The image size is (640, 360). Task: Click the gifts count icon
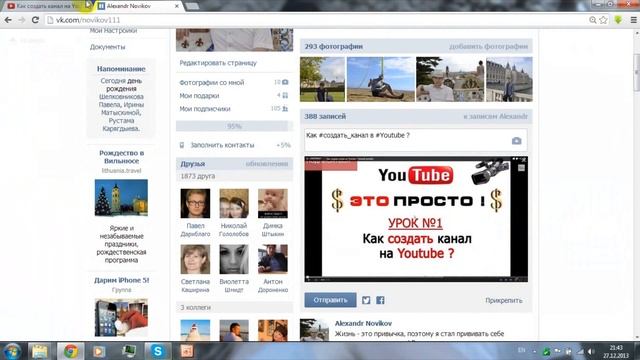click(x=285, y=96)
